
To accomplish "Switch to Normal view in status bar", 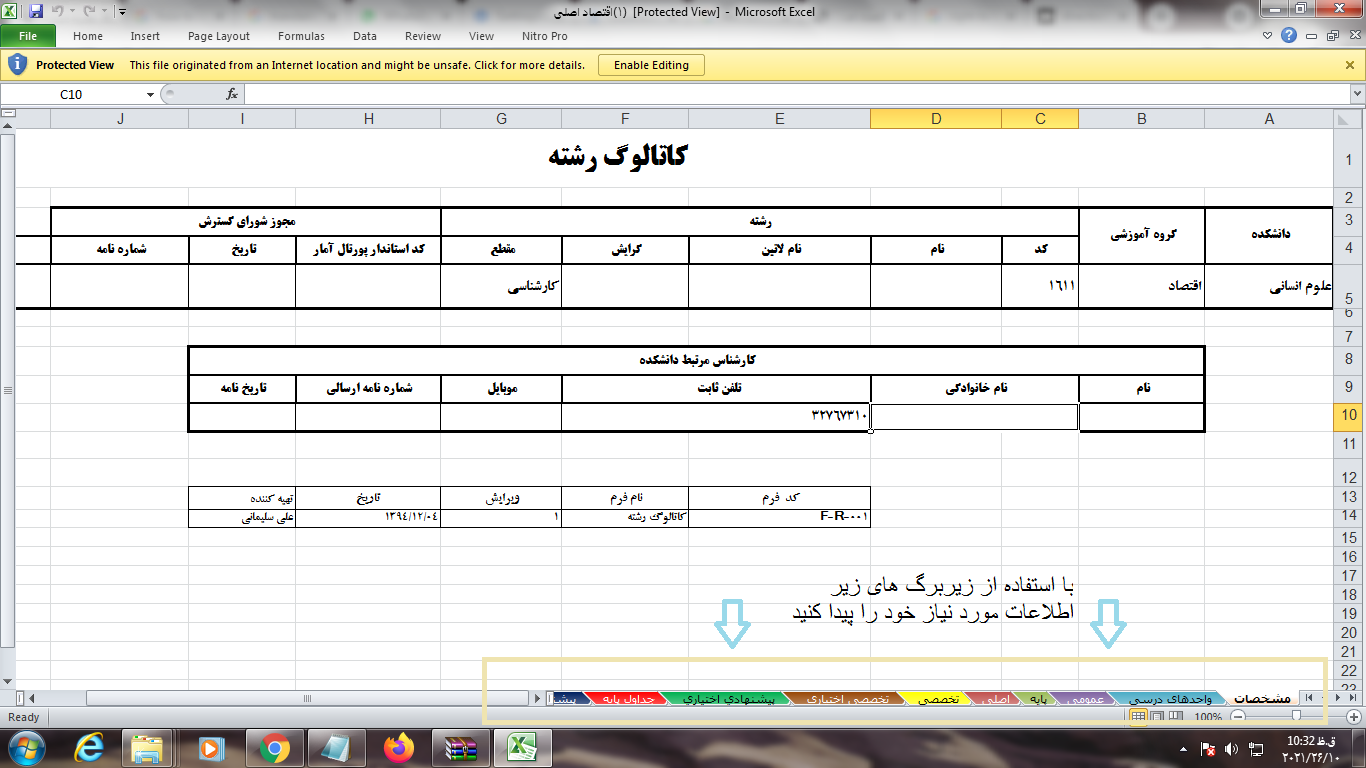I will point(1138,717).
